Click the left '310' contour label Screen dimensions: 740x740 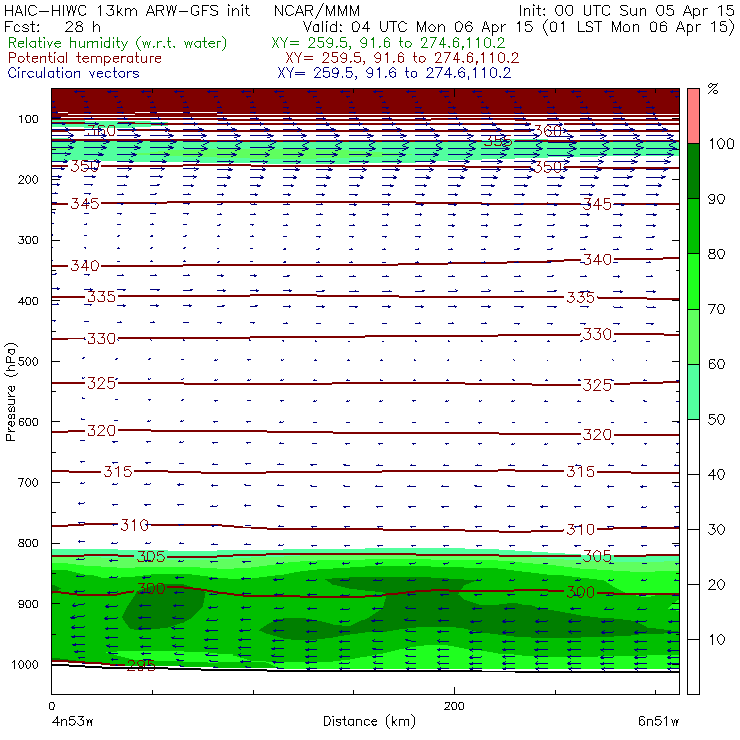[135, 525]
